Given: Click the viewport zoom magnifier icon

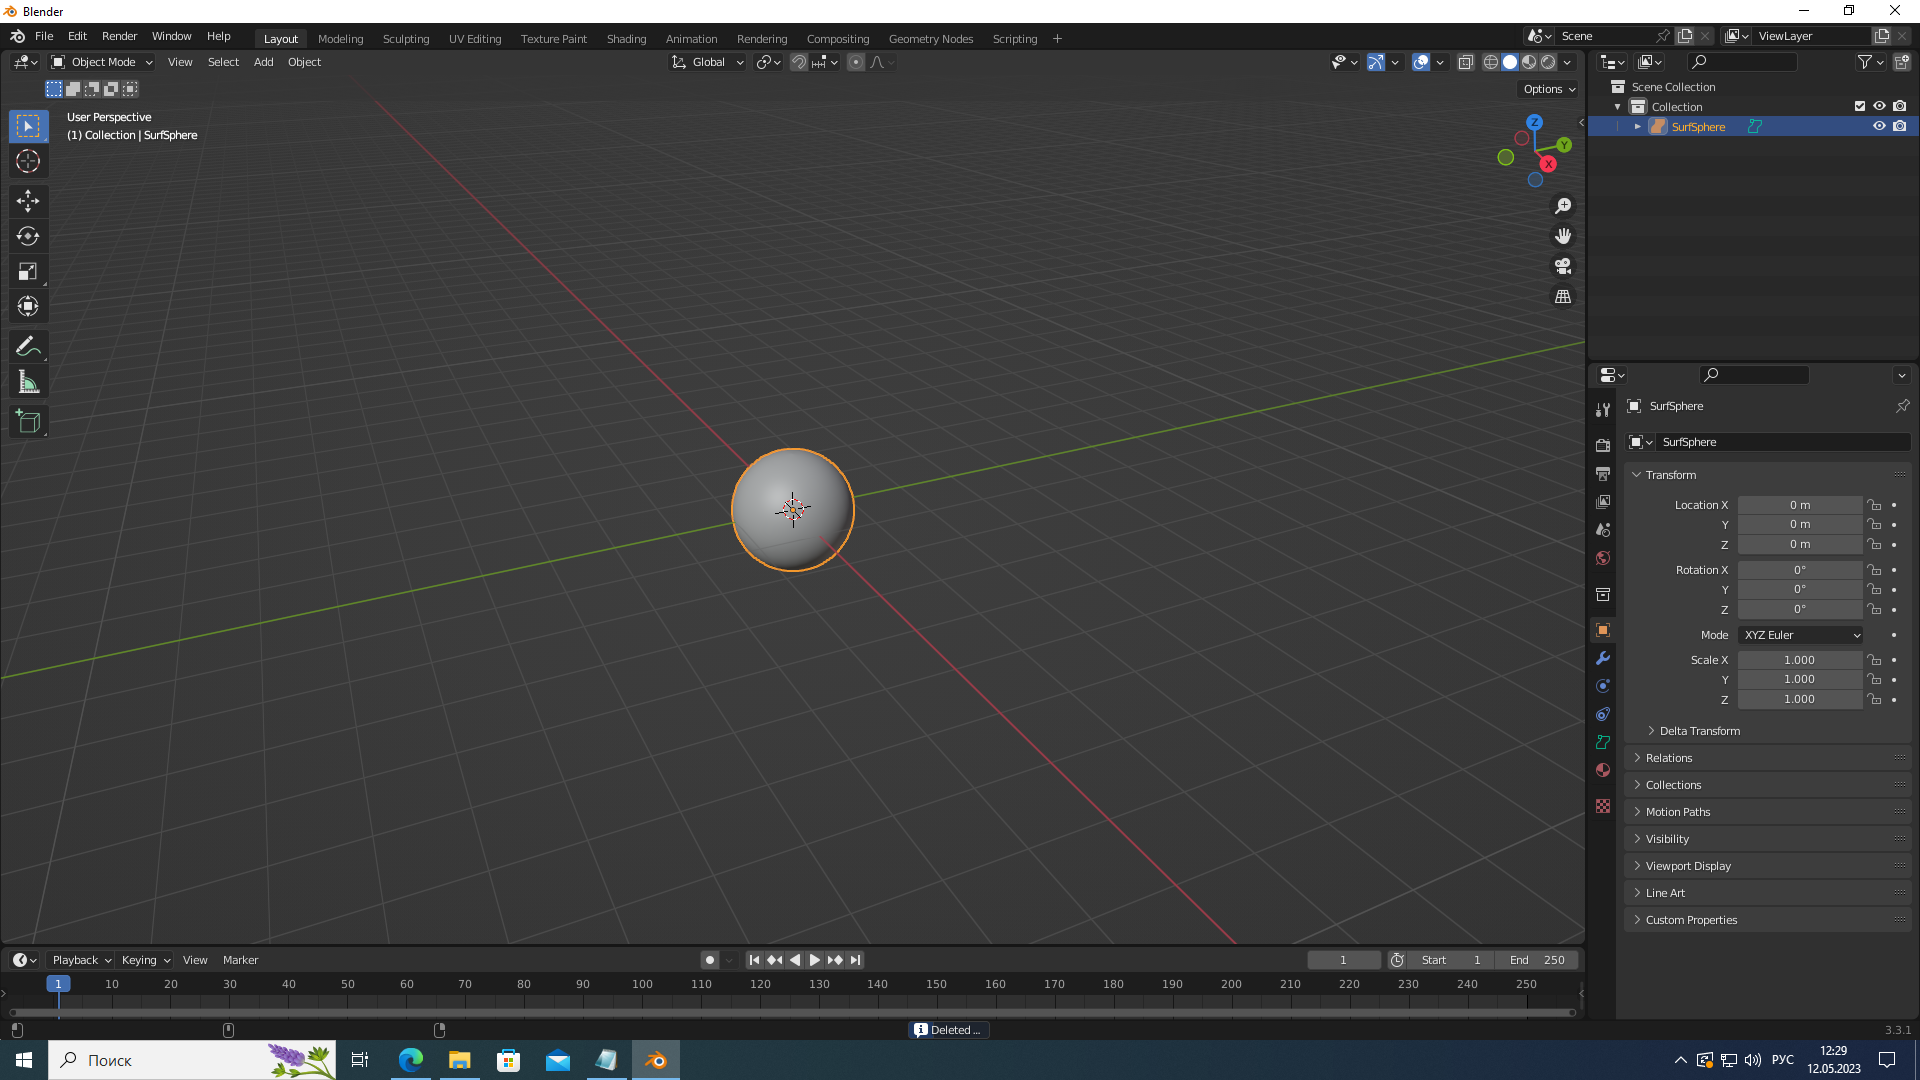Looking at the screenshot, I should click(1562, 206).
